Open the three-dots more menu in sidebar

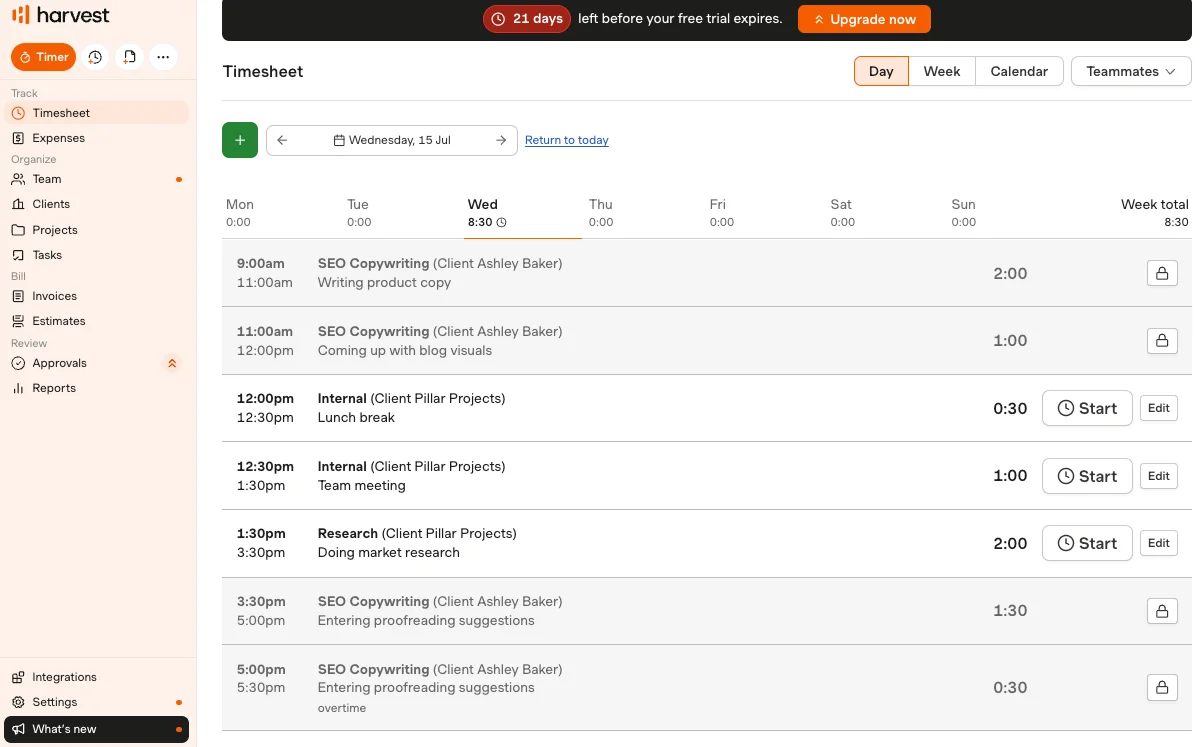[163, 57]
